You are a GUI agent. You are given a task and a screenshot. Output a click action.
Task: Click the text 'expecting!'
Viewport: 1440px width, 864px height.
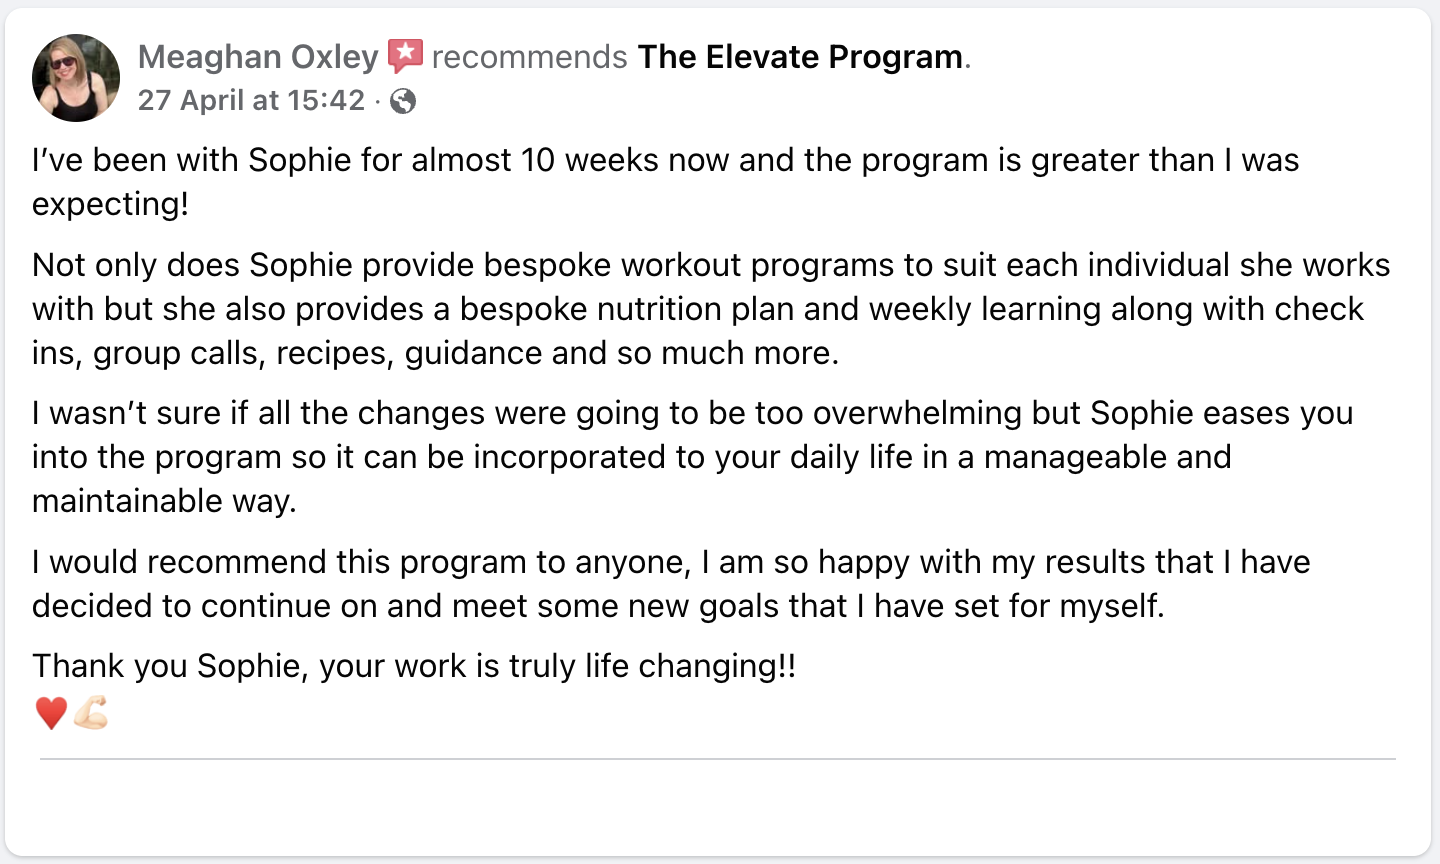coord(110,204)
